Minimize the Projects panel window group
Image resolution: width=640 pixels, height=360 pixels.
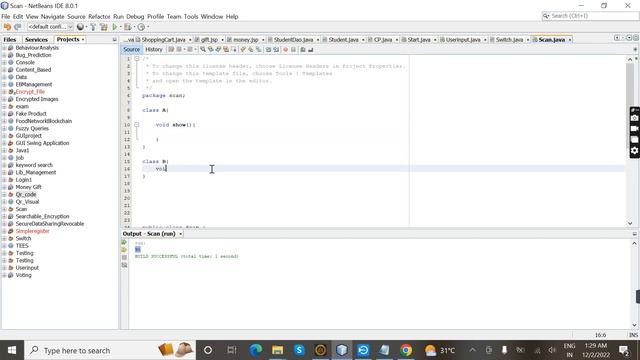tap(114, 40)
